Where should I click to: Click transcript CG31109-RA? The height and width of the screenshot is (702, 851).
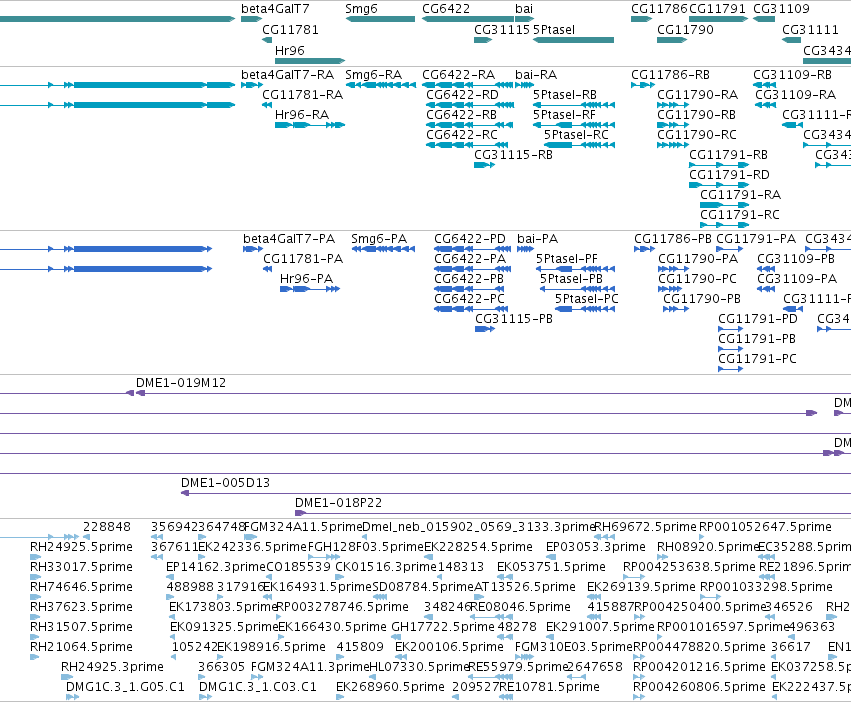click(796, 95)
